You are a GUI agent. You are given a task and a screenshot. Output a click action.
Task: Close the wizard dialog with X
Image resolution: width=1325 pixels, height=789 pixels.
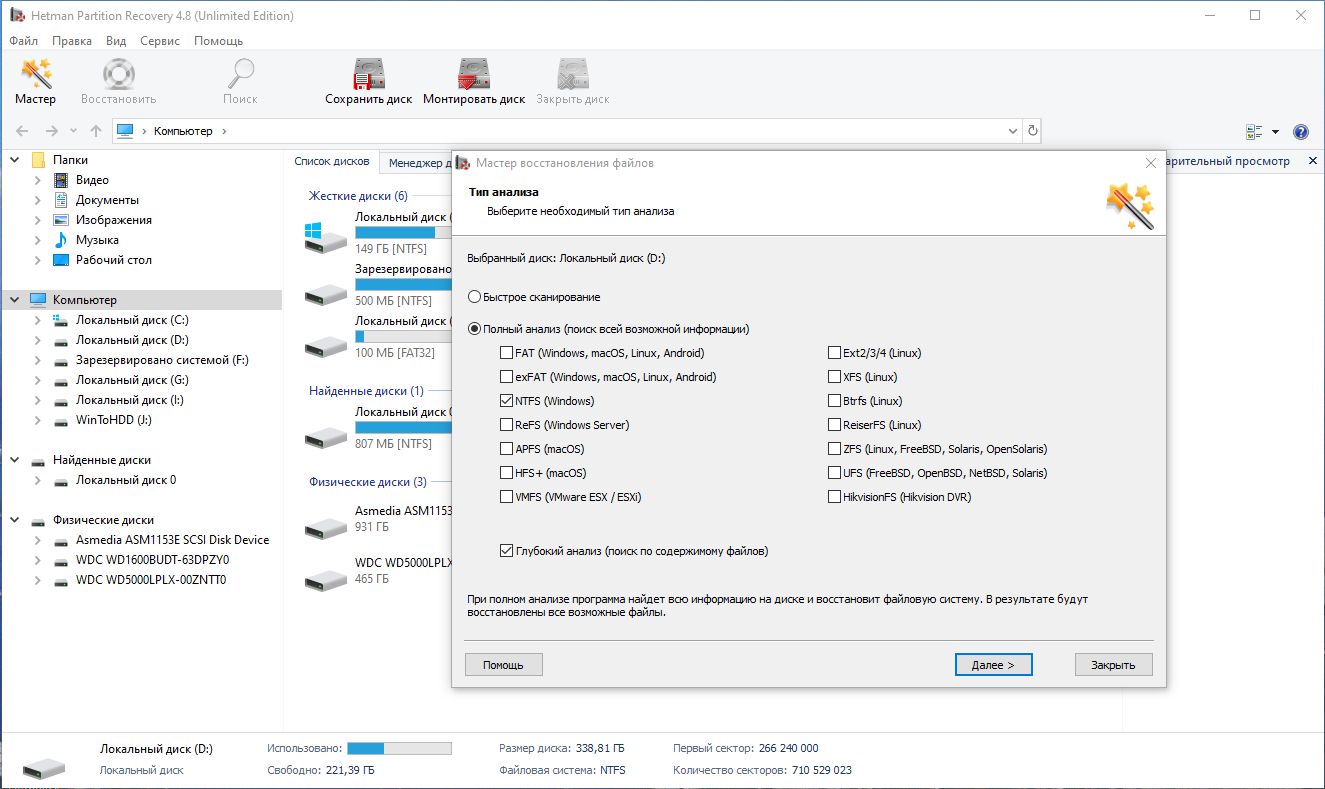pyautogui.click(x=1150, y=162)
